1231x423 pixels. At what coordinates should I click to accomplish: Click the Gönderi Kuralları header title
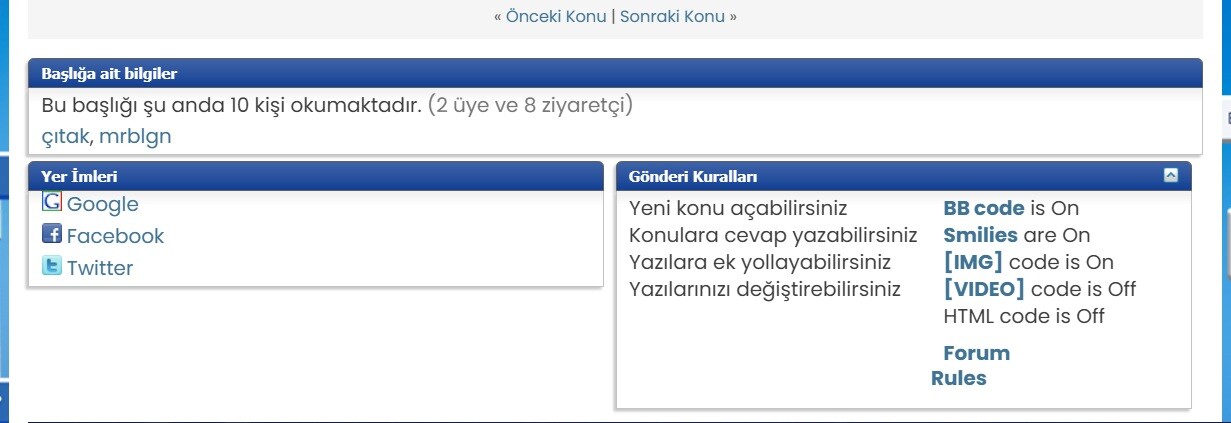click(692, 177)
